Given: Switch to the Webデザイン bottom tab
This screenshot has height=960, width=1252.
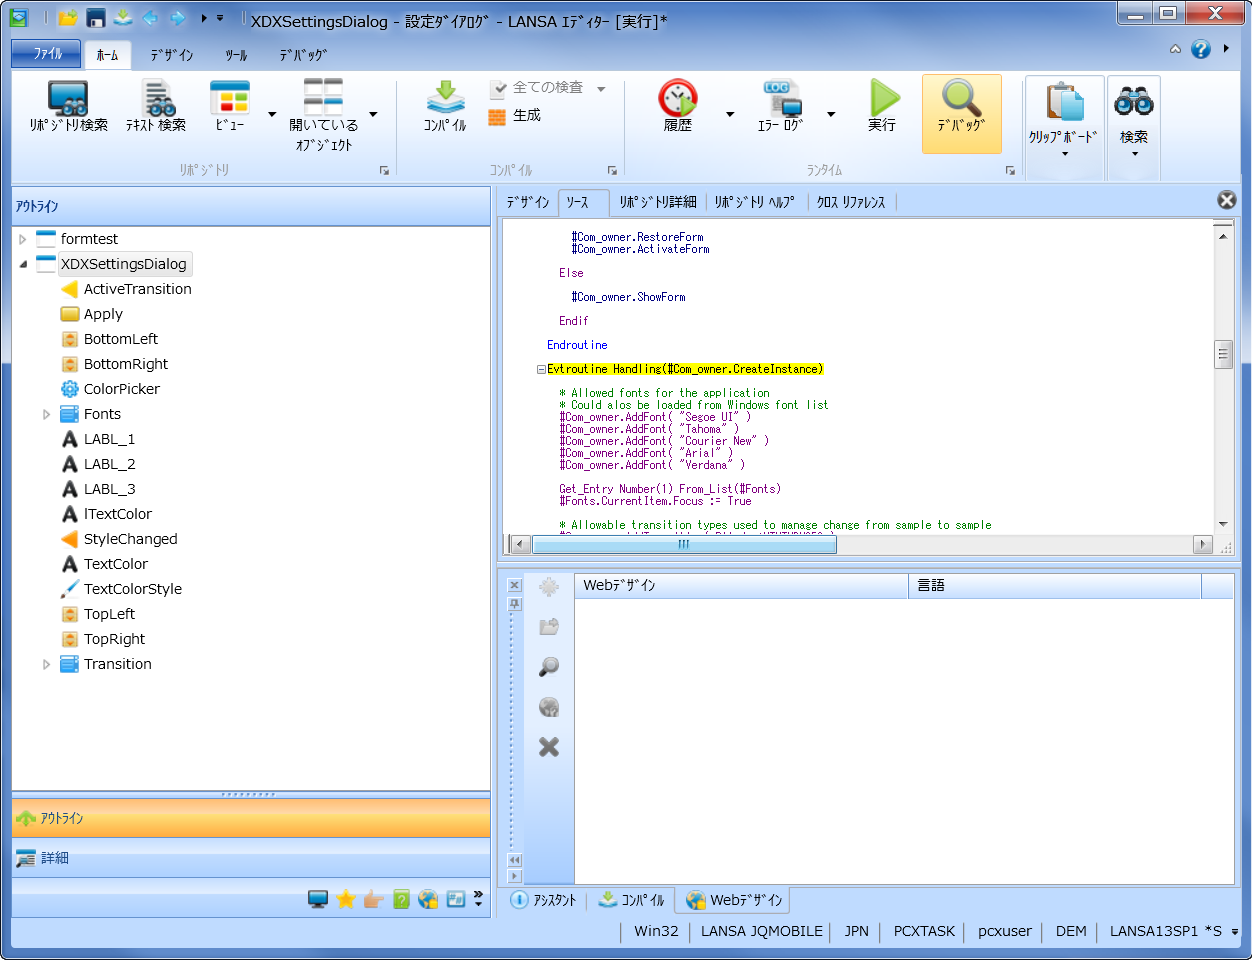Looking at the screenshot, I should pyautogui.click(x=735, y=900).
